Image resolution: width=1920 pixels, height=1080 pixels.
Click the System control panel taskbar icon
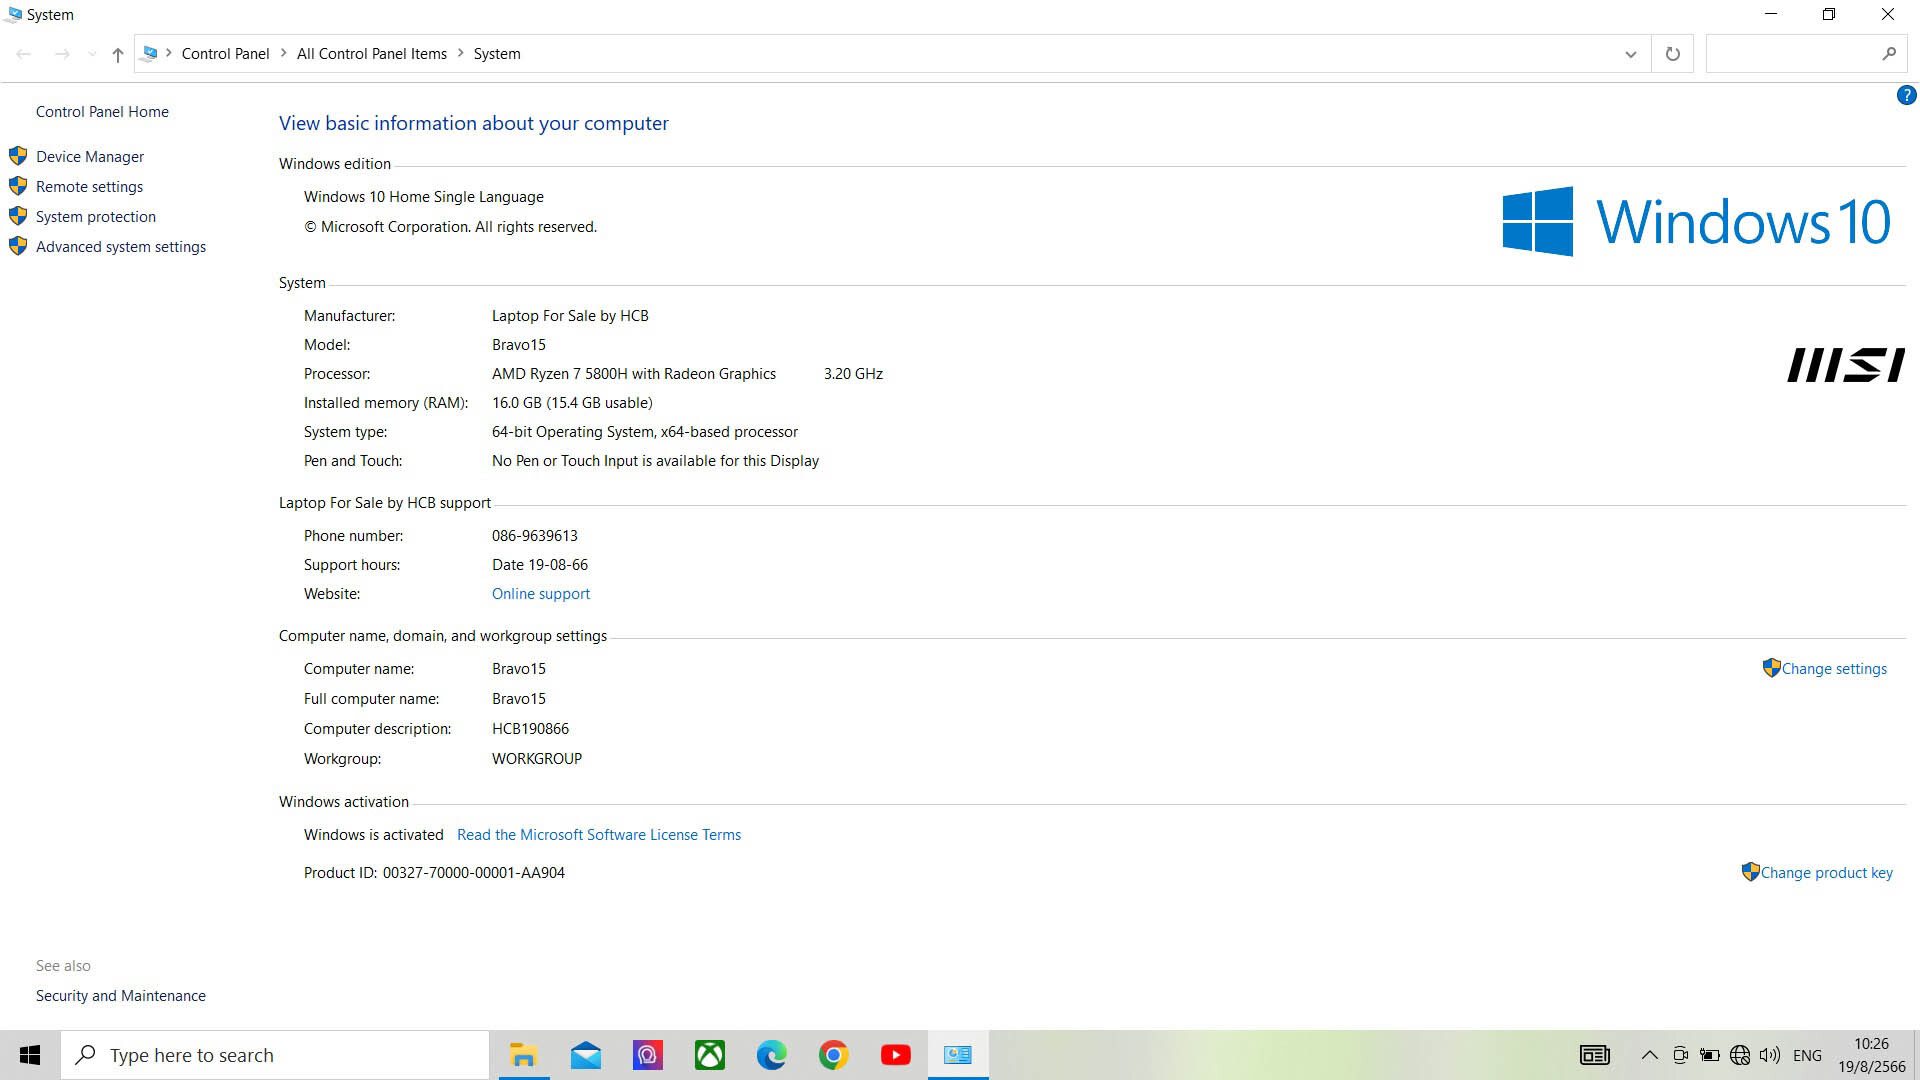(958, 1055)
